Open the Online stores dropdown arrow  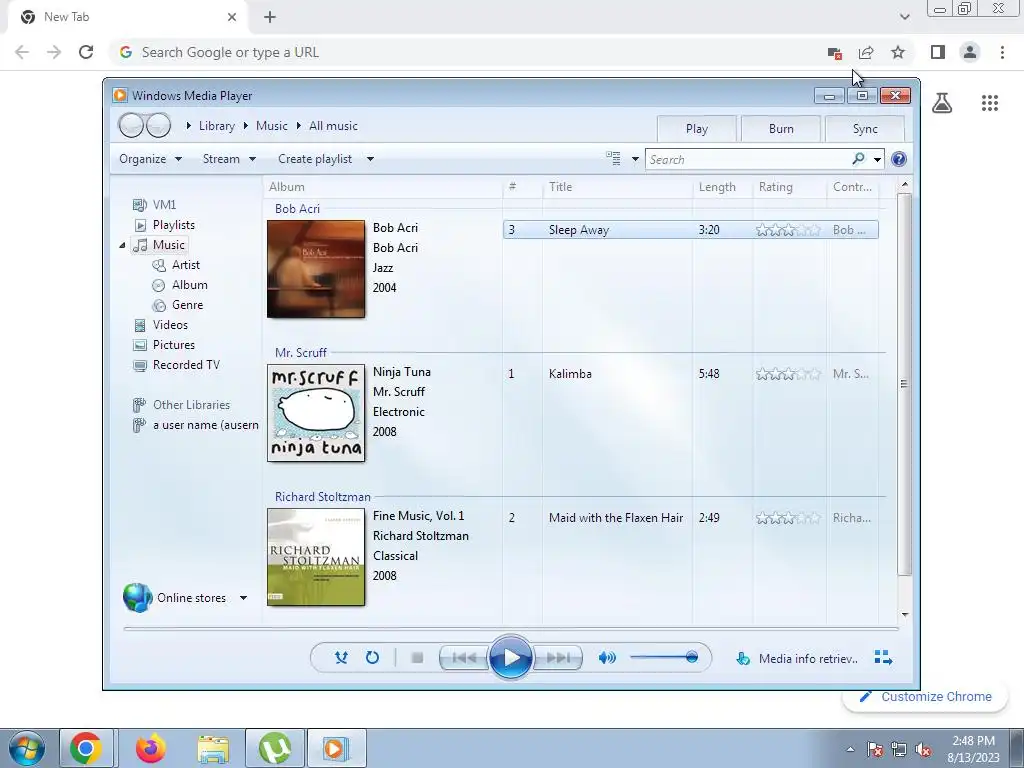[x=243, y=598]
